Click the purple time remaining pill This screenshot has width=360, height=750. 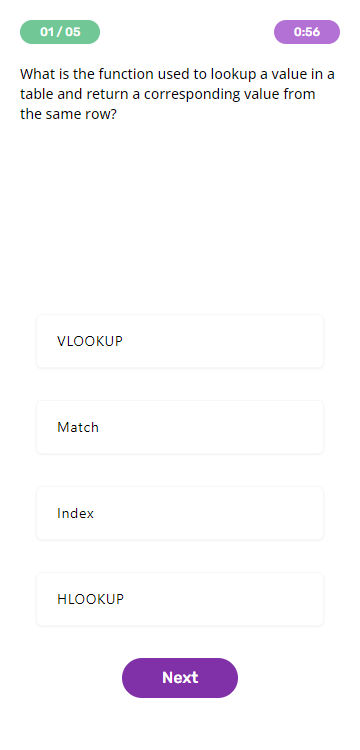pyautogui.click(x=307, y=32)
